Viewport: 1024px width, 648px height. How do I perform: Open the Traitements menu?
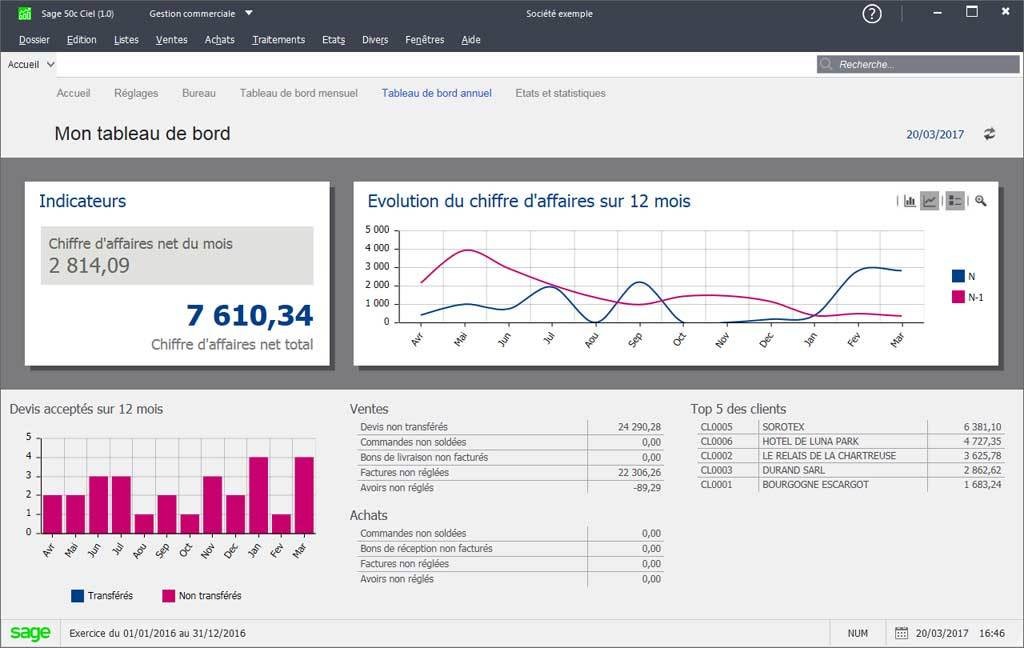point(278,40)
